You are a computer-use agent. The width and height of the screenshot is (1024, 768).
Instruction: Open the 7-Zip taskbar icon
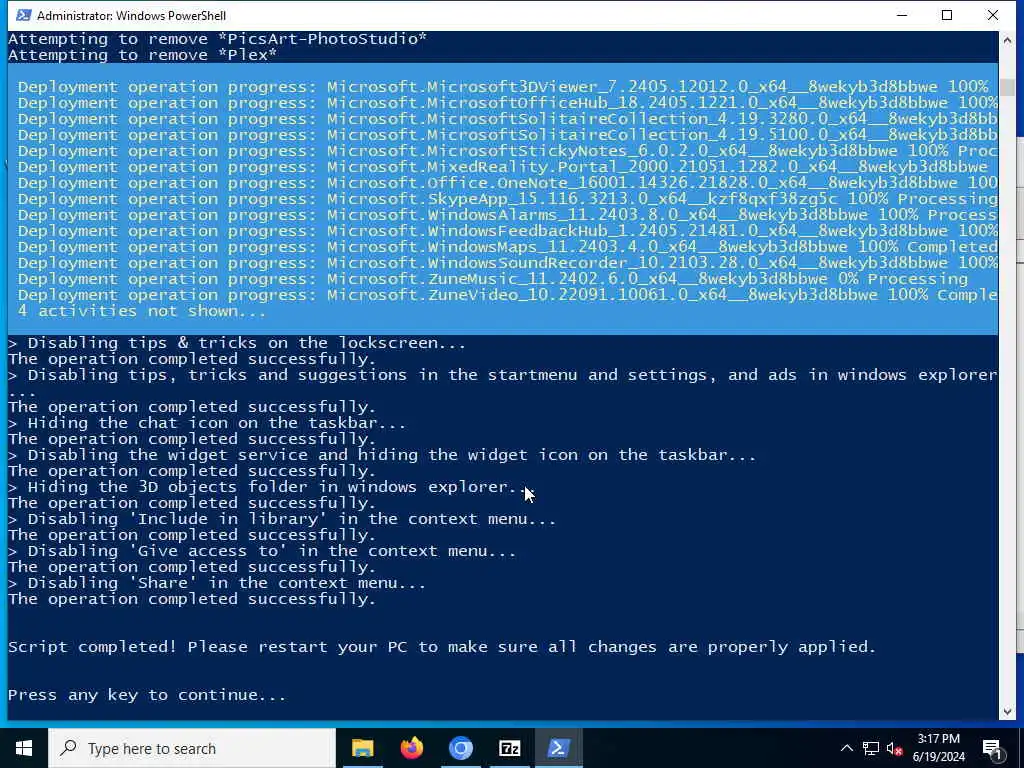(x=509, y=748)
